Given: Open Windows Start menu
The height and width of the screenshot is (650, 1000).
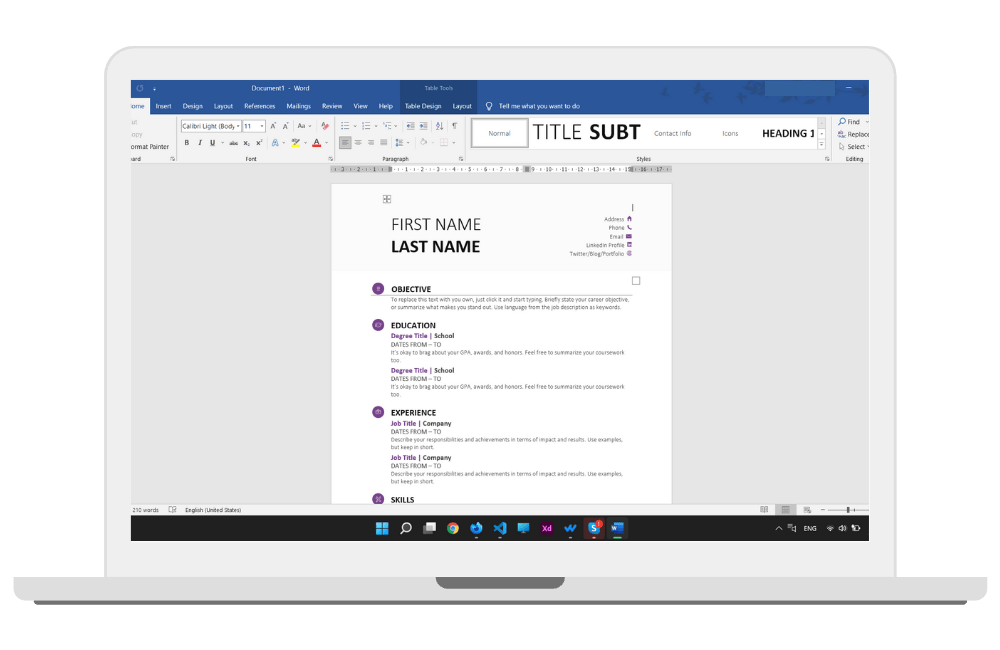Looking at the screenshot, I should [382, 528].
